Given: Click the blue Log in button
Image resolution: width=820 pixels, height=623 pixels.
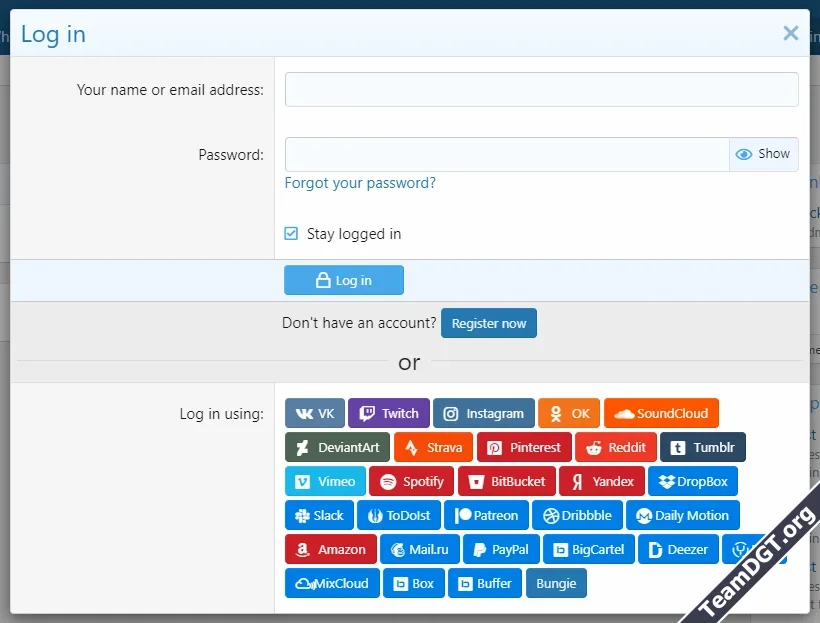Looking at the screenshot, I should pyautogui.click(x=343, y=280).
